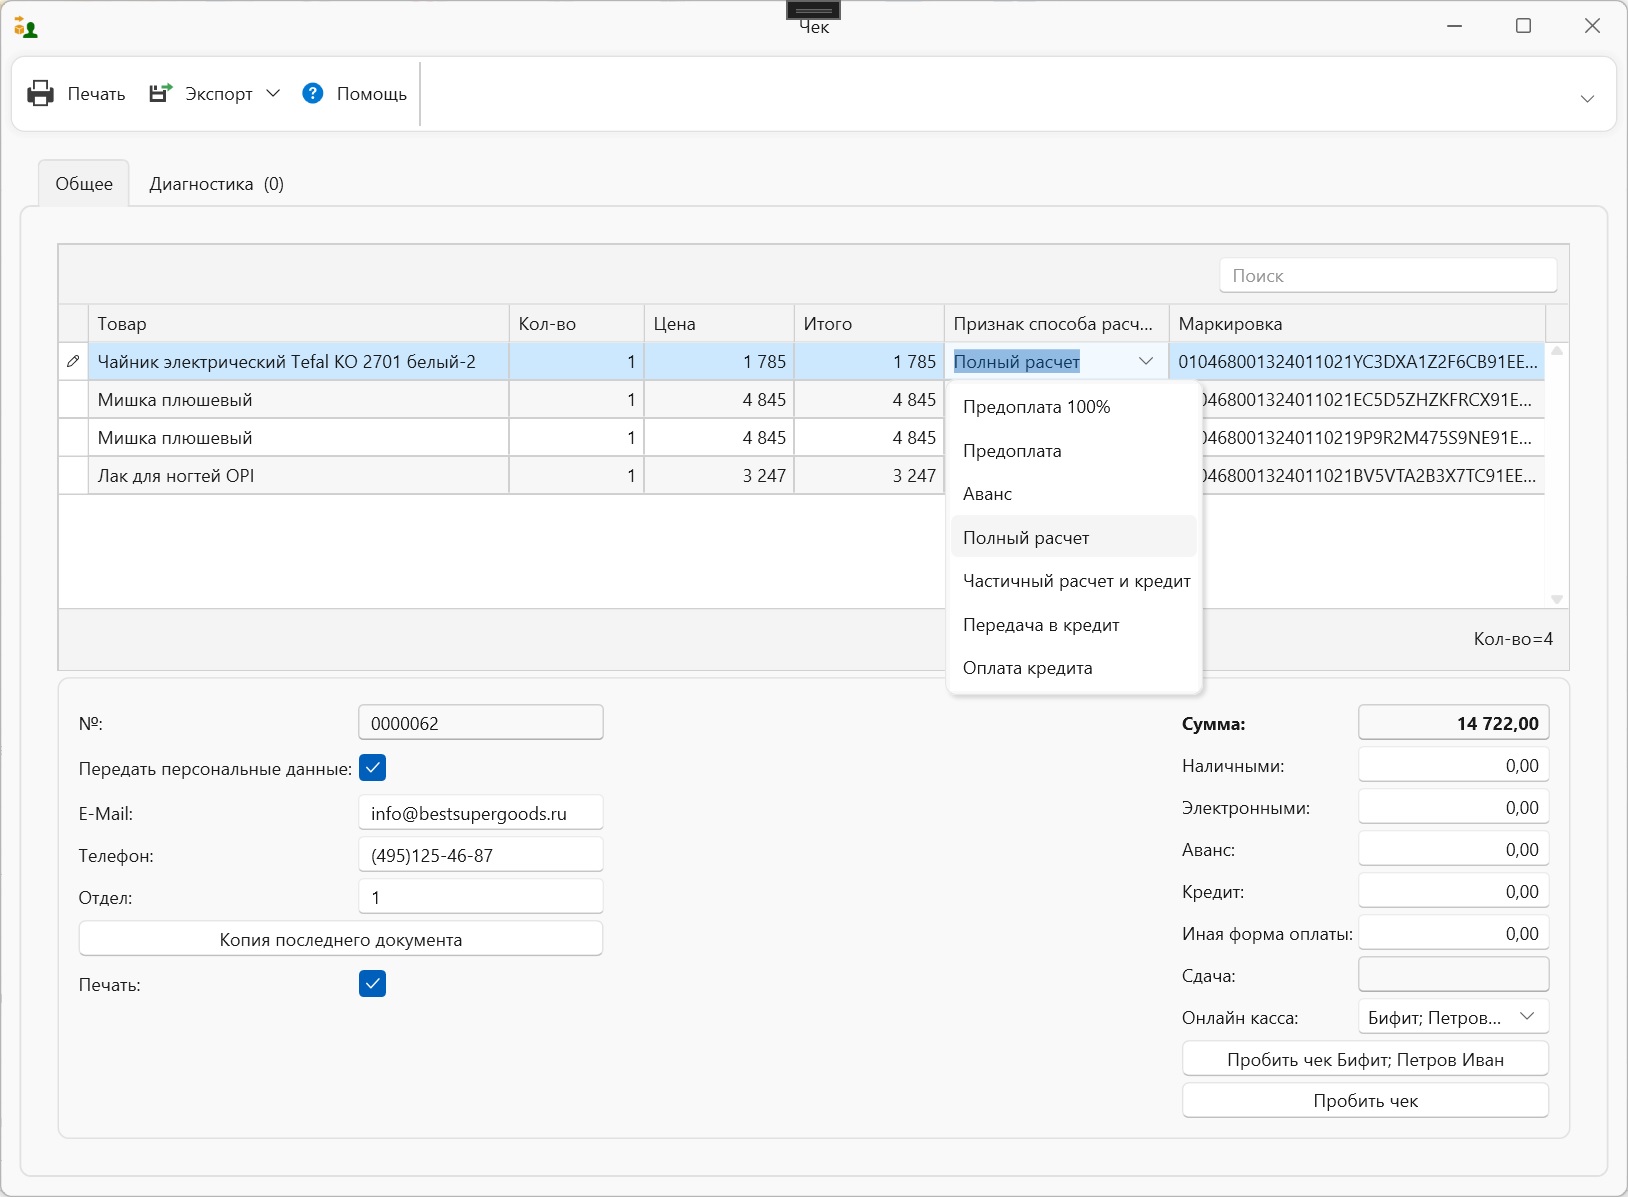Image resolution: width=1628 pixels, height=1197 pixels.
Task: Click Пробить чек Бифит; Петров Иван button
Action: pos(1365,1059)
